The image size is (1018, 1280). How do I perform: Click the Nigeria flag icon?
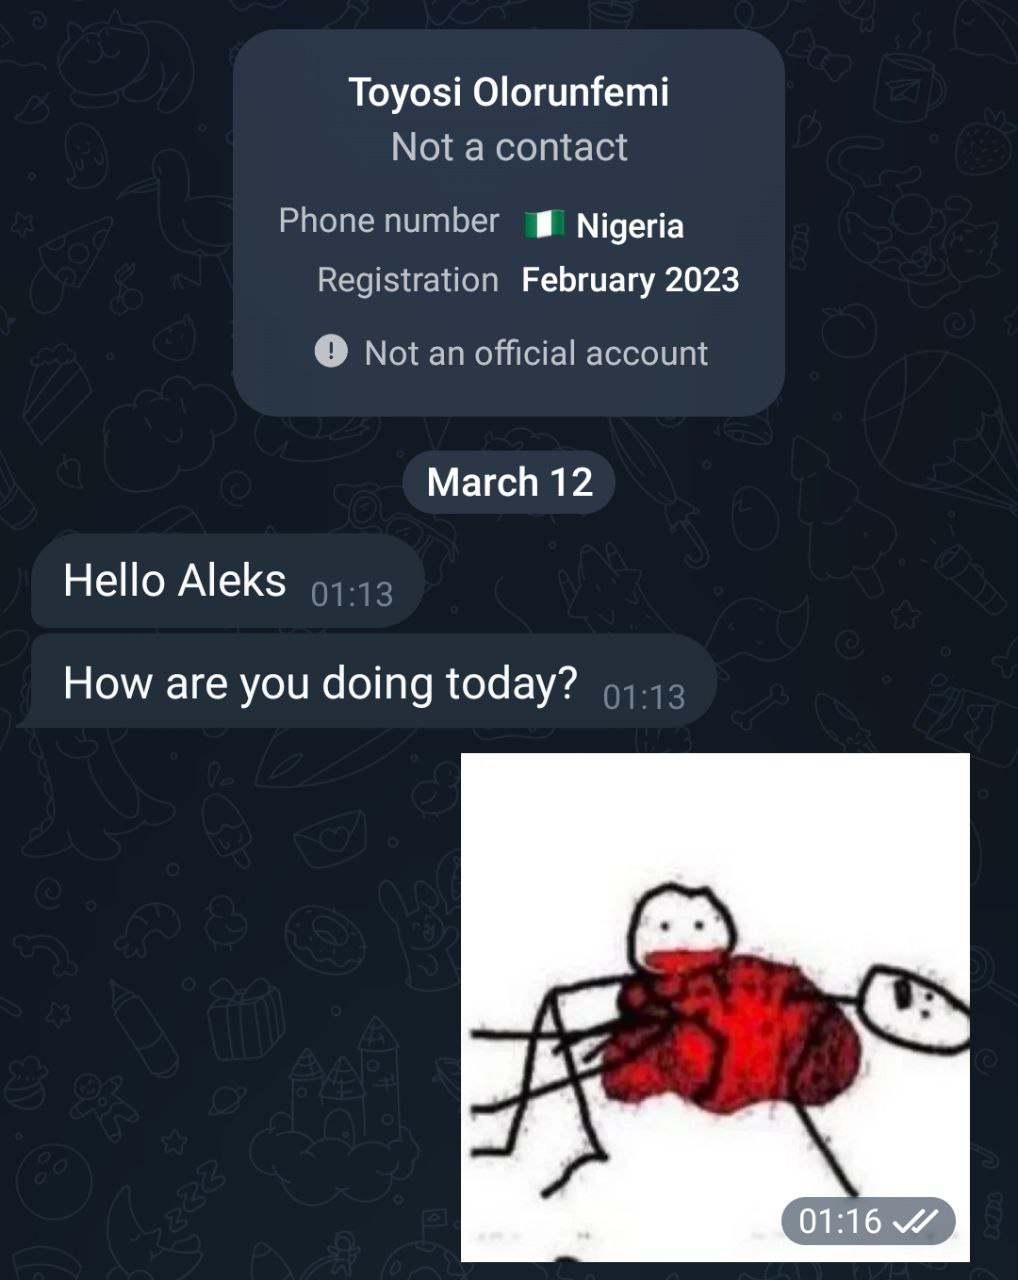[544, 225]
